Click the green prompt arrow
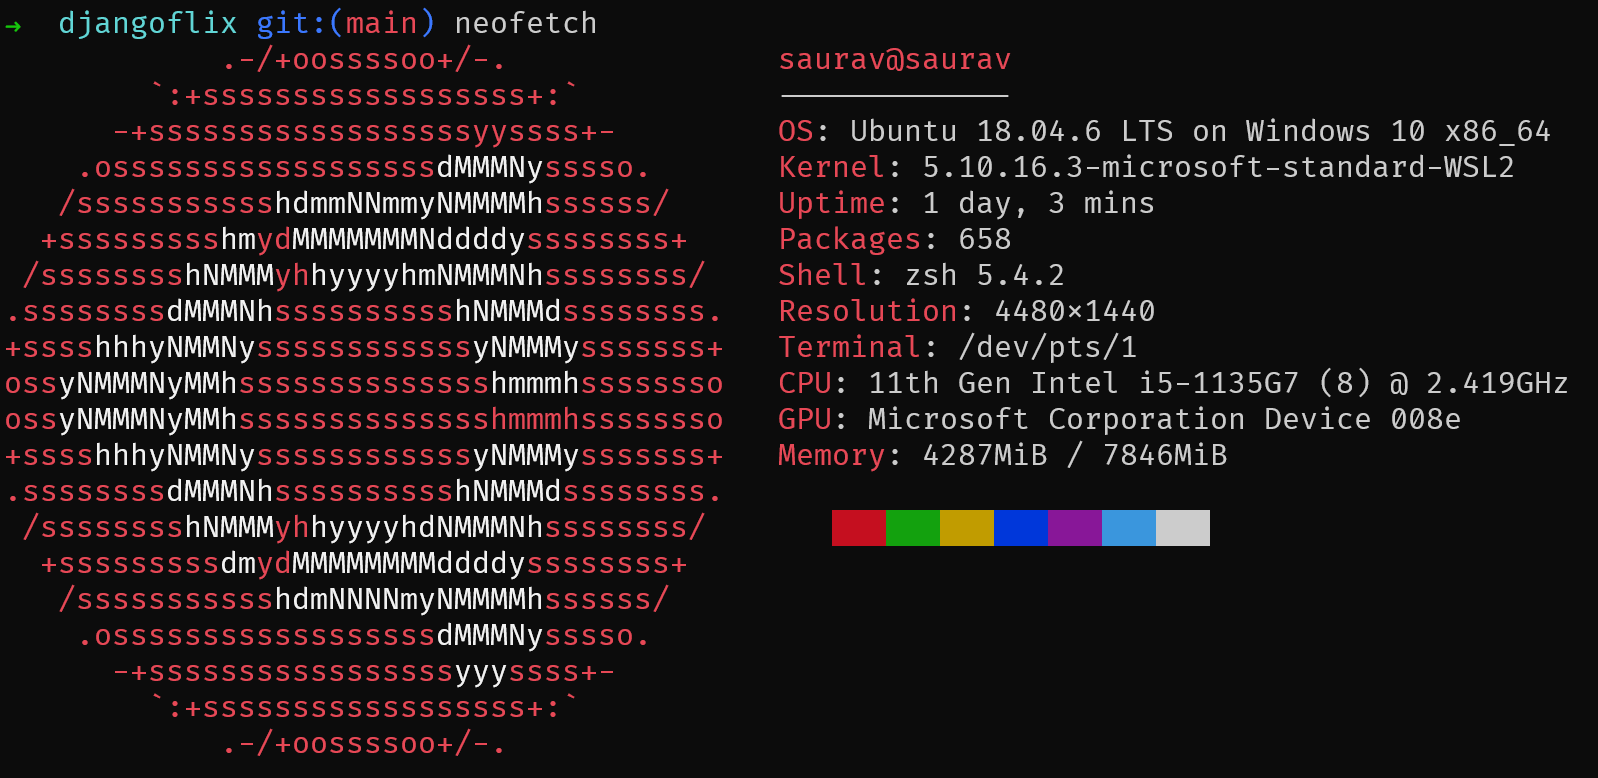 13,25
